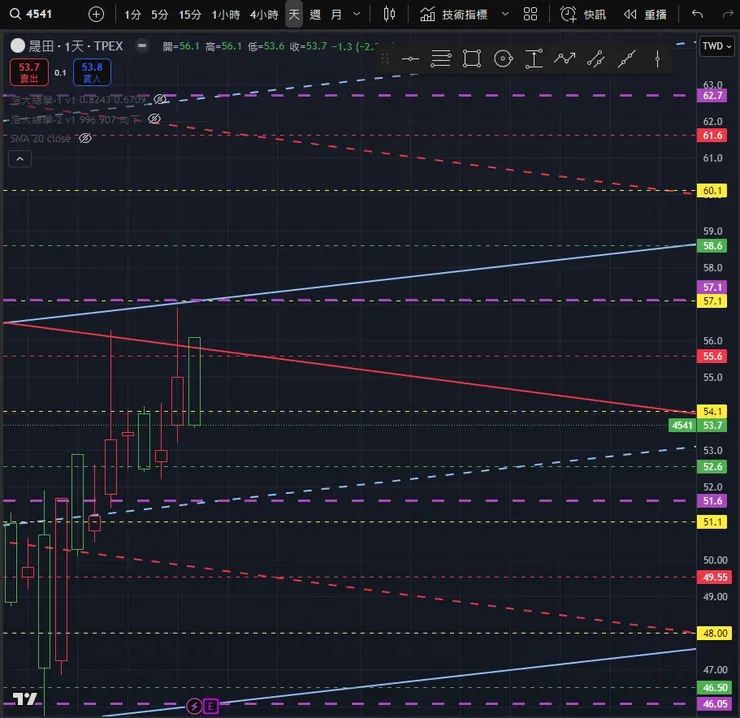Viewport: 740px width, 718px height.
Task: Redo the chart action
Action: tap(727, 14)
